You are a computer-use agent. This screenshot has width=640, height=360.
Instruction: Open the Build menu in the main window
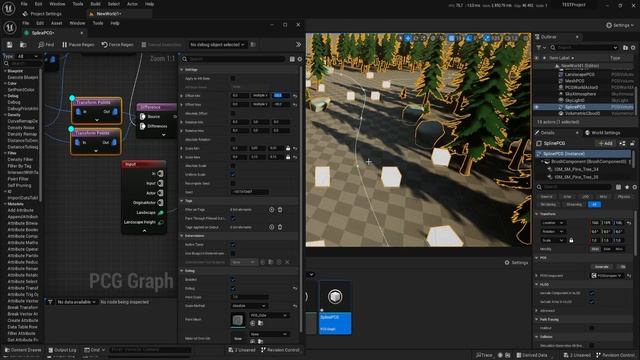[96, 4]
